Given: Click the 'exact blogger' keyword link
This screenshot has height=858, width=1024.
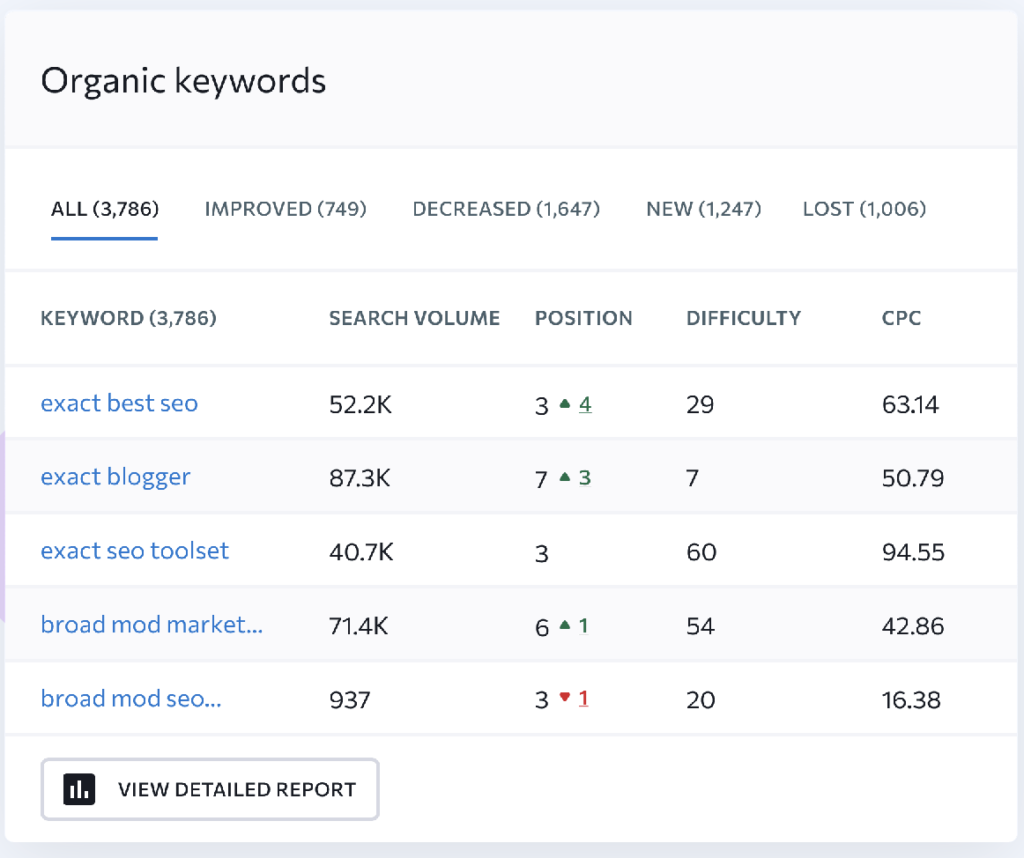Looking at the screenshot, I should click(x=115, y=477).
